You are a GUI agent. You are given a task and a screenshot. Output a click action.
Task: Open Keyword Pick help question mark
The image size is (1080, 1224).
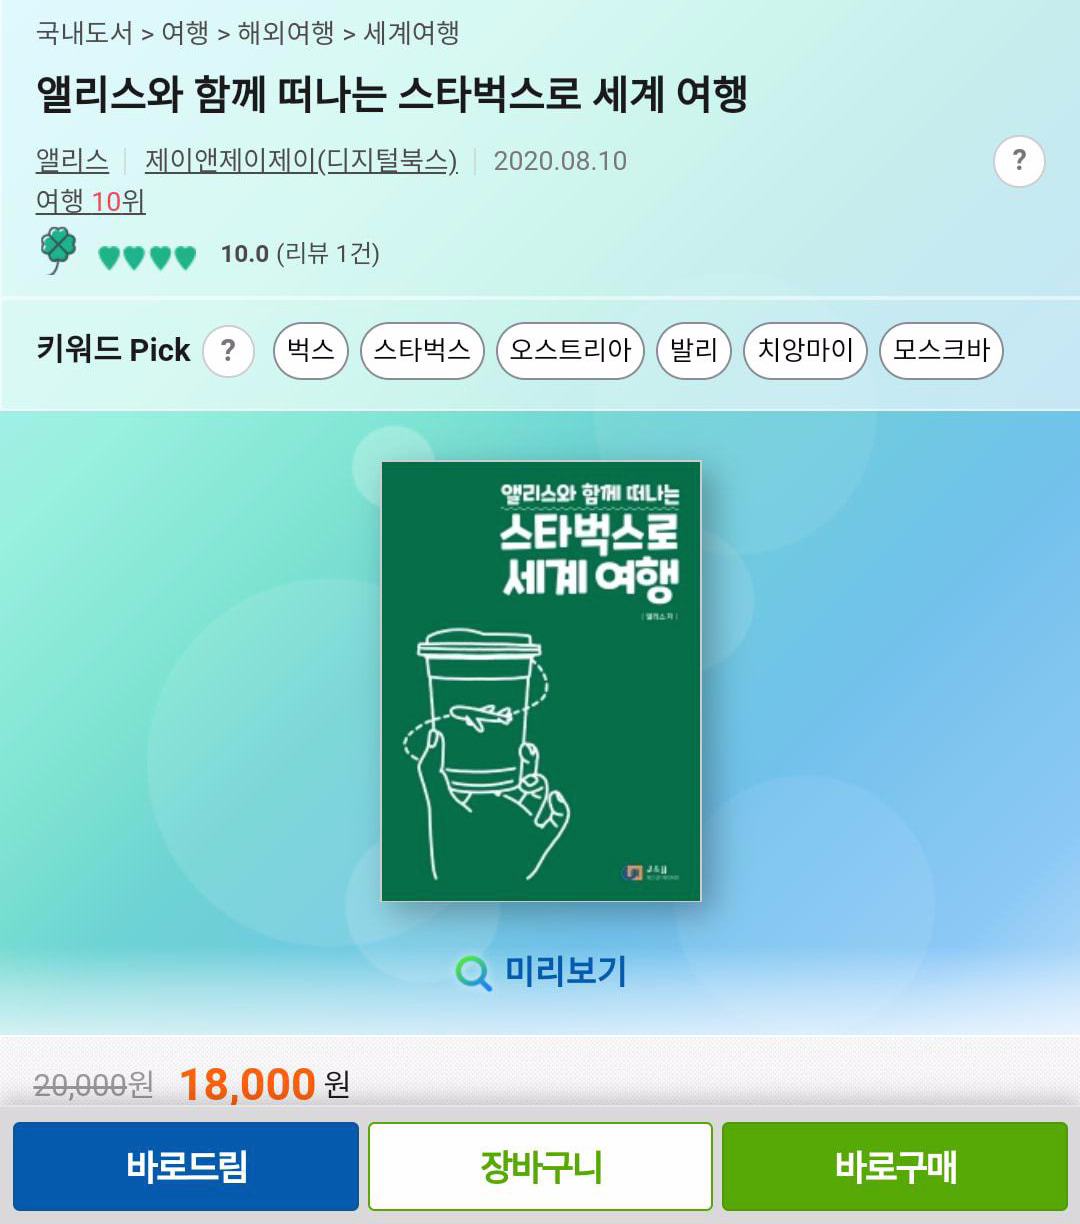pyautogui.click(x=228, y=351)
